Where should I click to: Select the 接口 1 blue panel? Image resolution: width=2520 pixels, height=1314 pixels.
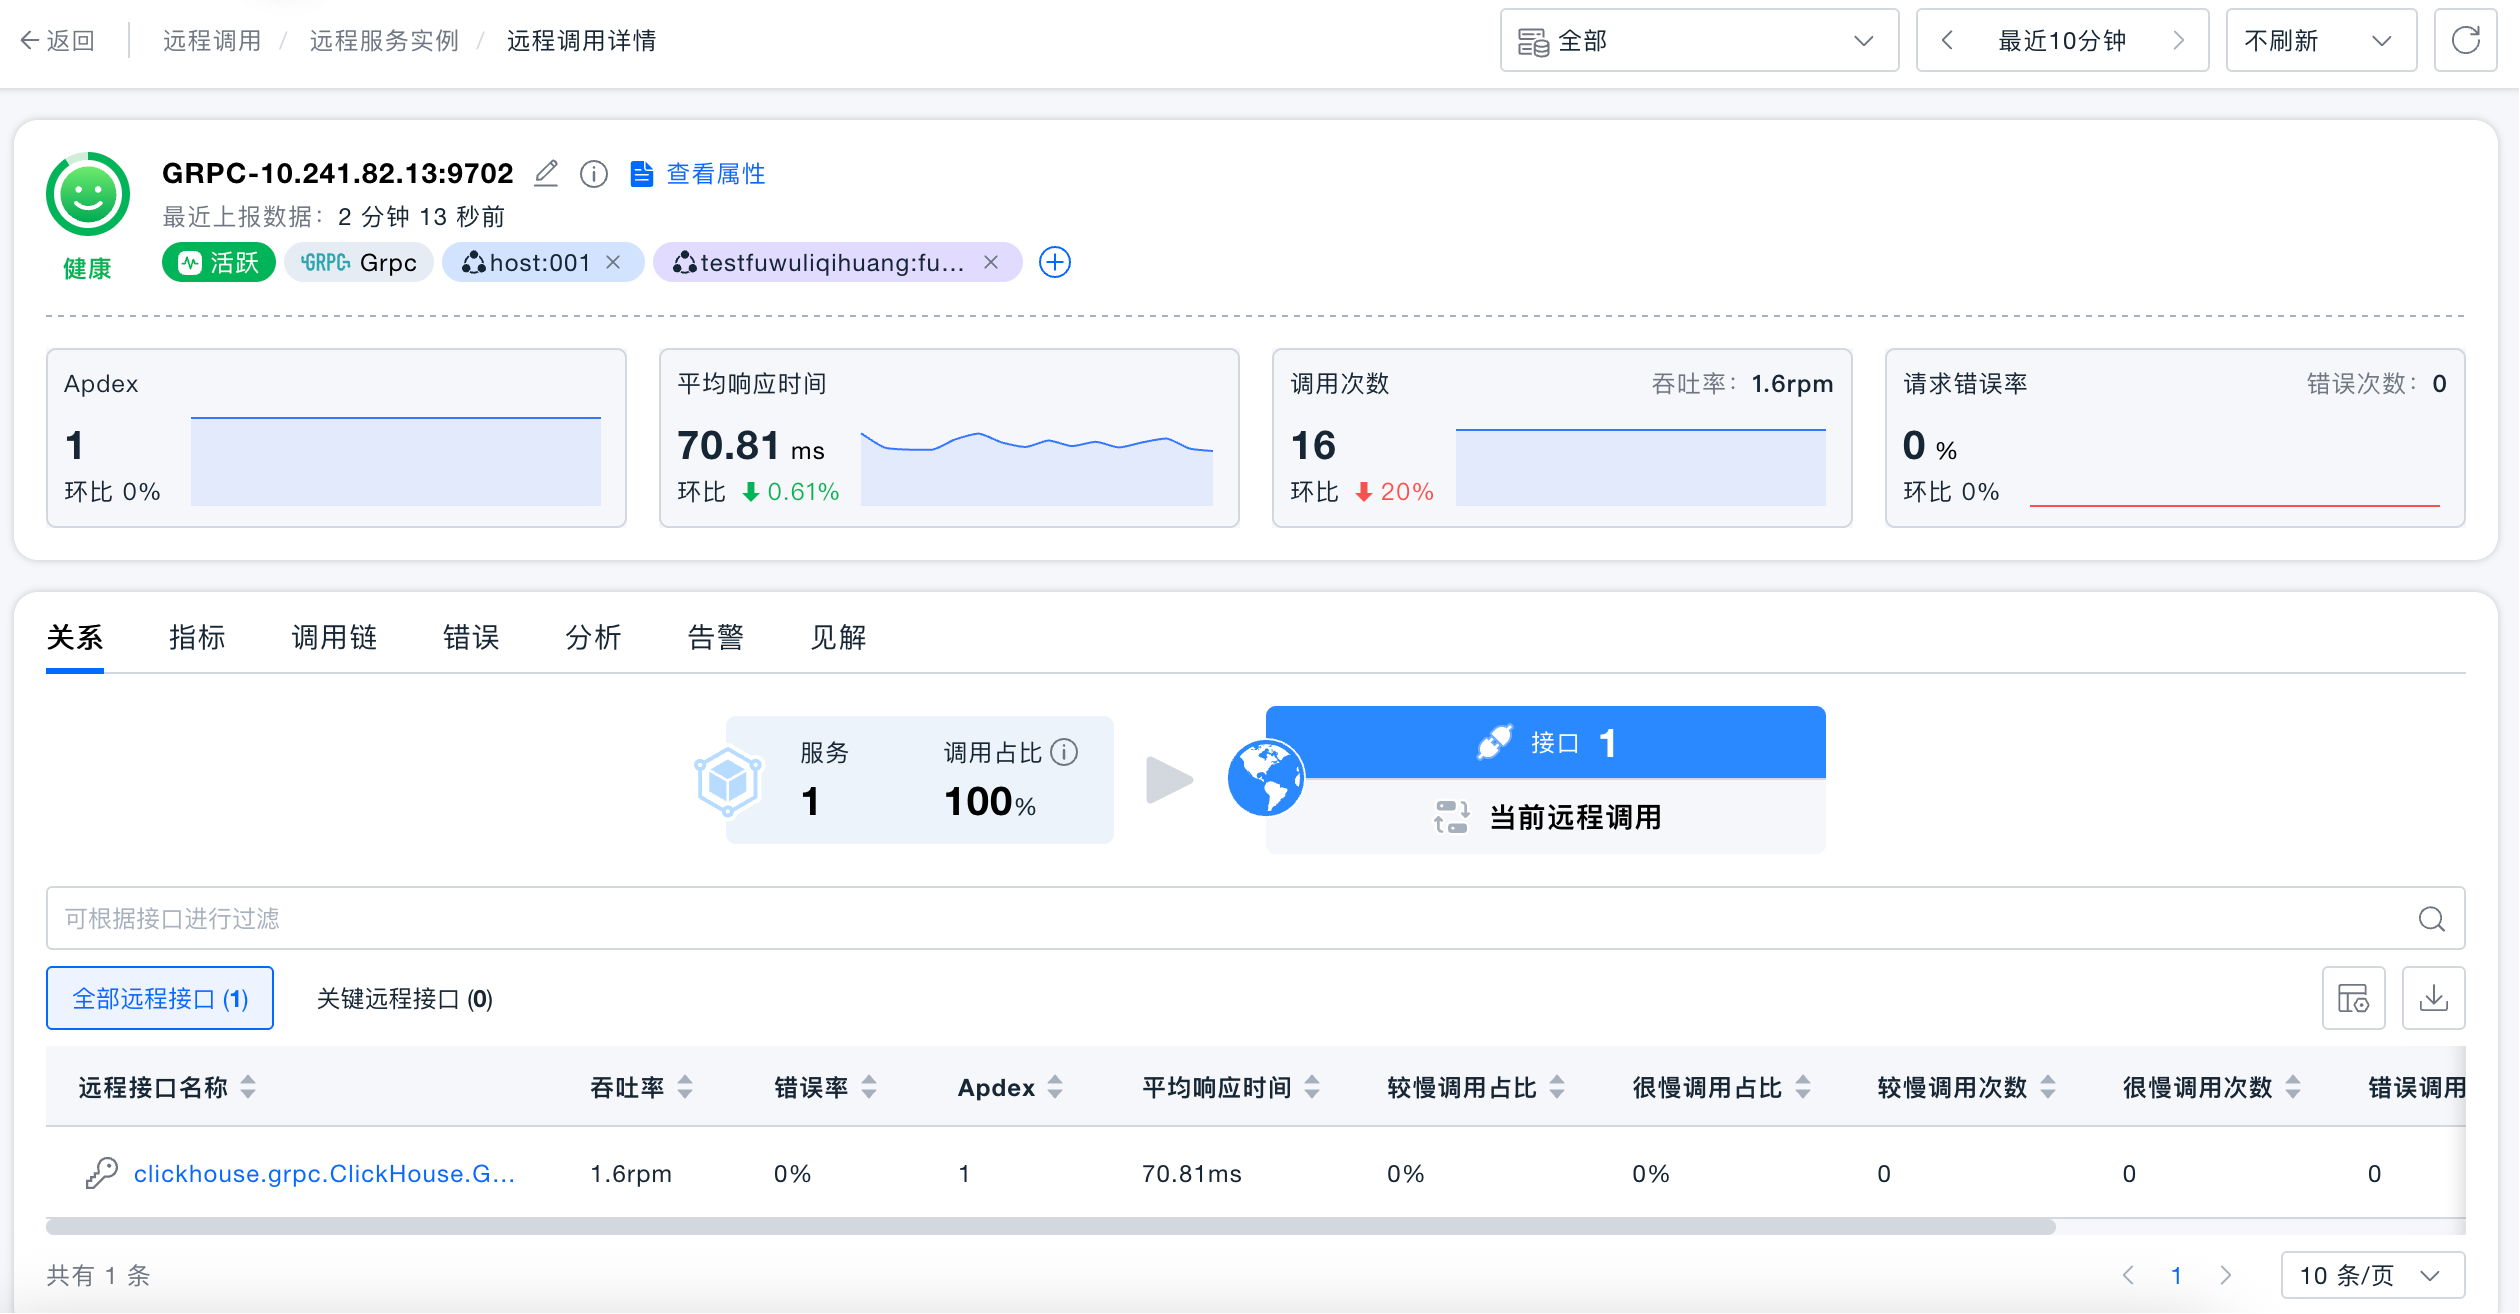click(x=1546, y=743)
